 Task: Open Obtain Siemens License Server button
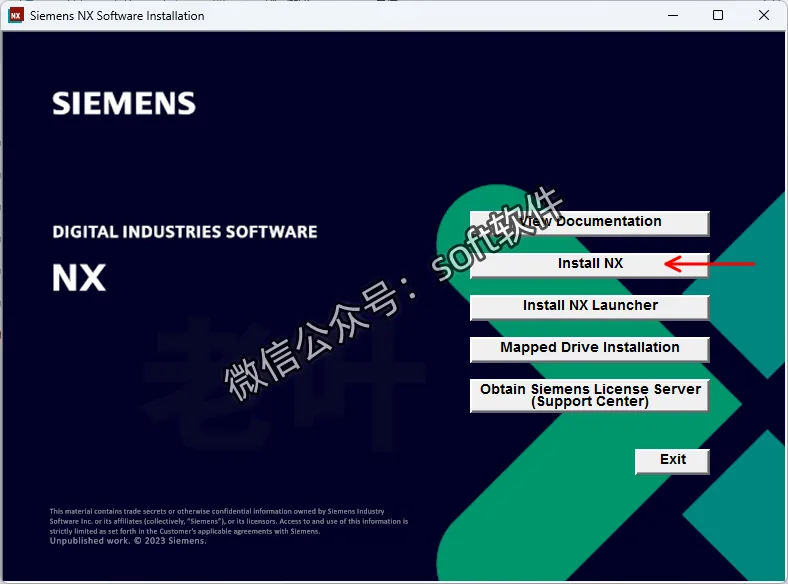pos(589,396)
